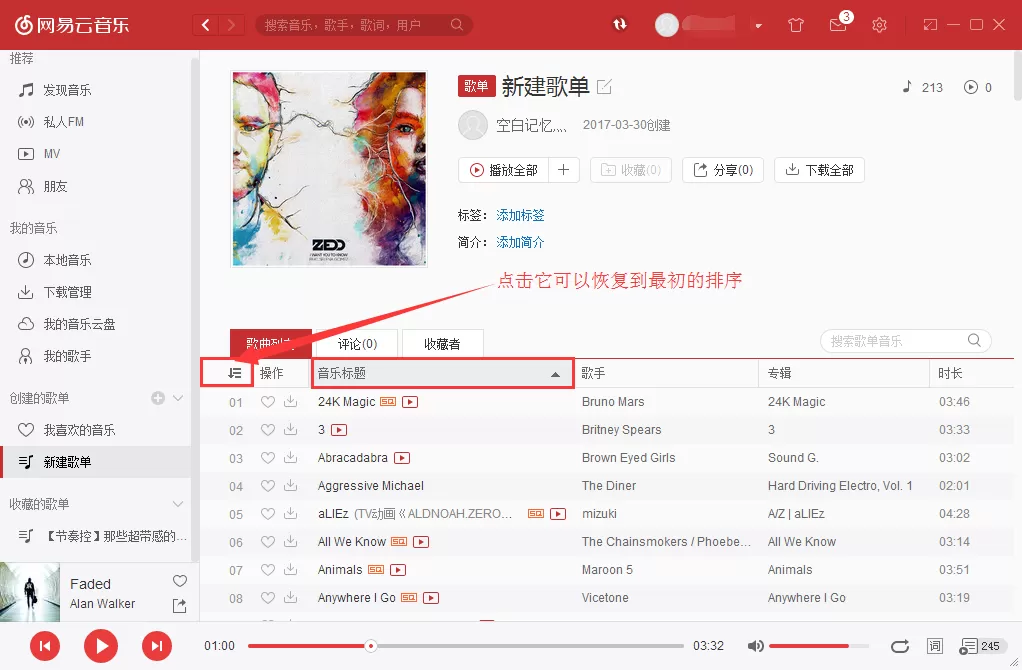
Task: Click SQ quality badge on Animals
Action: [x=375, y=570]
